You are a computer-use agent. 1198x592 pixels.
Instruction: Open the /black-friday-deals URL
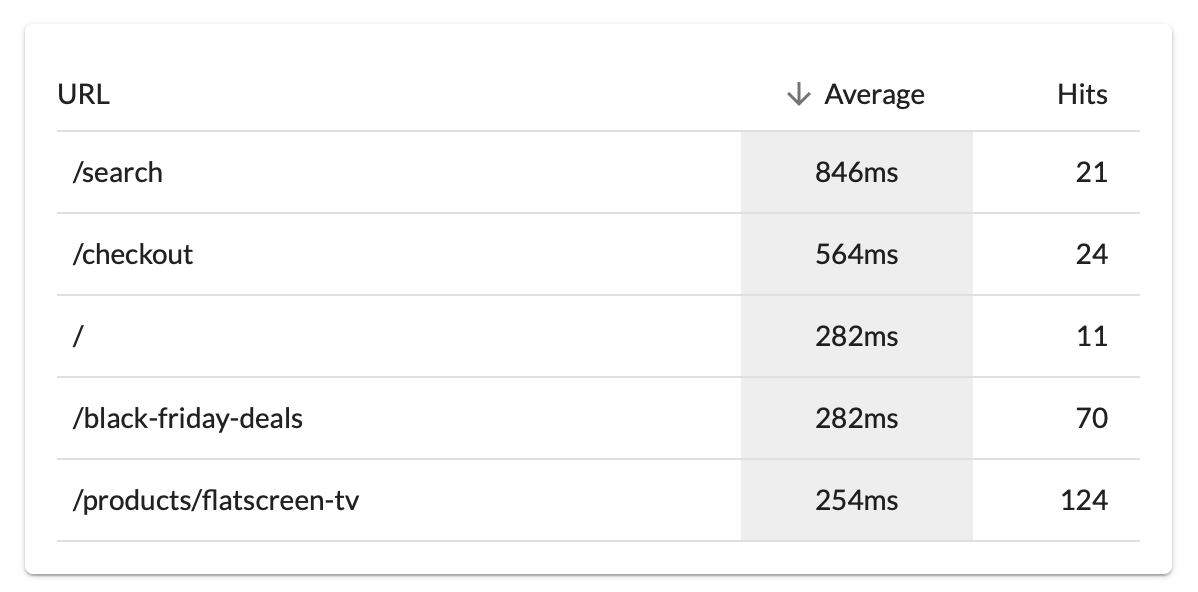(188, 418)
